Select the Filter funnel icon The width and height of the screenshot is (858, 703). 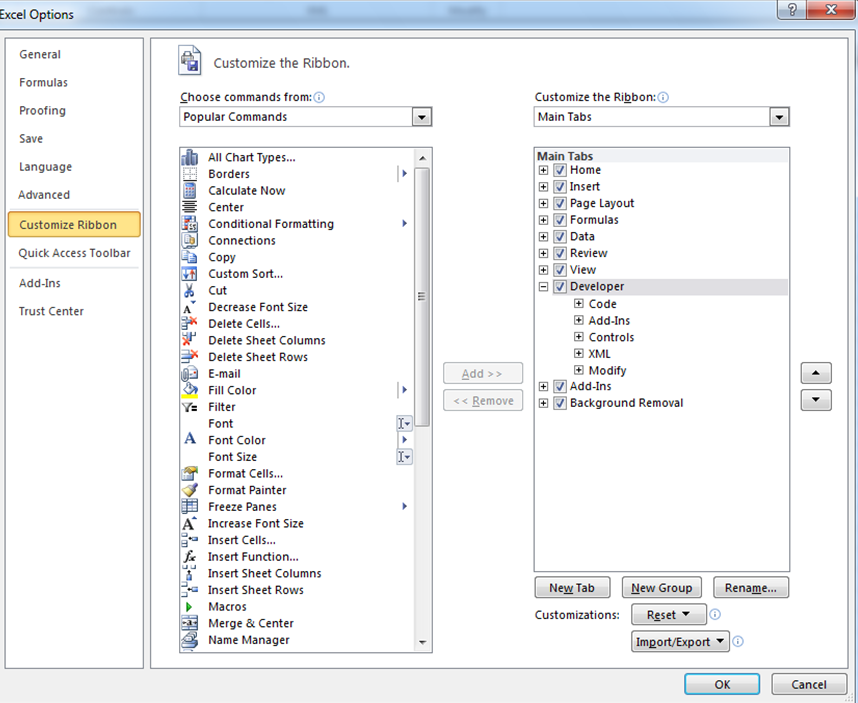(x=189, y=407)
